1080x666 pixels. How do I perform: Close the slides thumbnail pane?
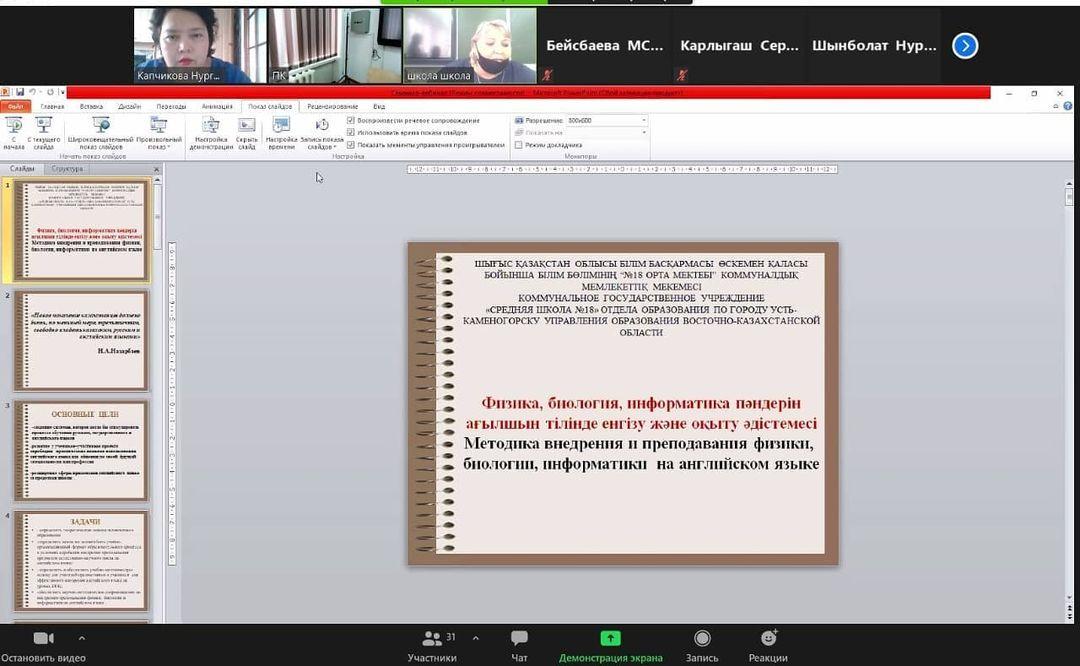click(156, 169)
